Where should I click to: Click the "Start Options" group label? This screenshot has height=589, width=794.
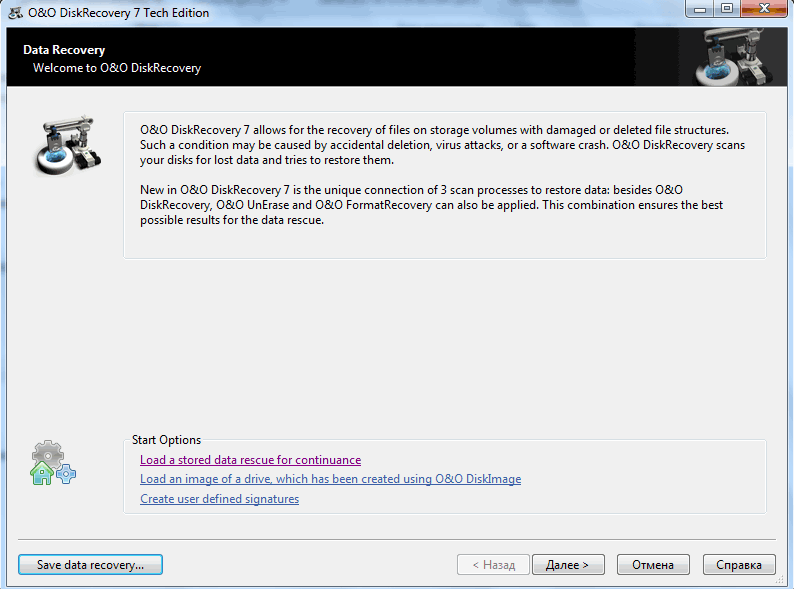tap(166, 440)
